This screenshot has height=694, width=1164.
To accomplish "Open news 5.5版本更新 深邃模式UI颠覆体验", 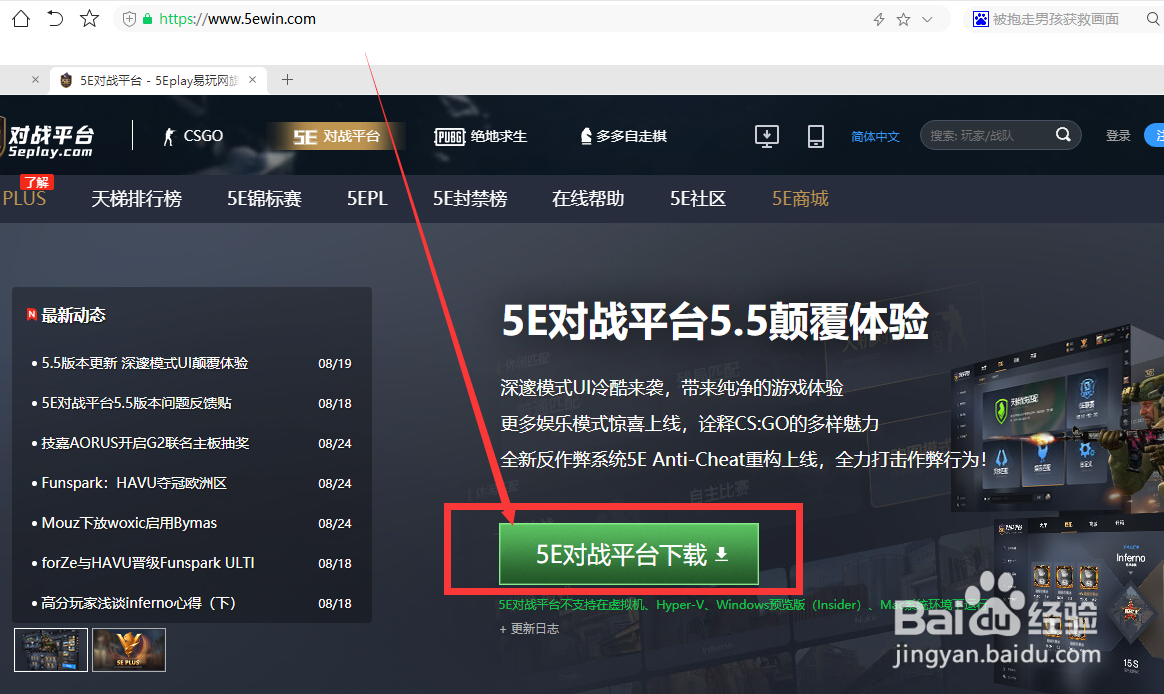I will point(145,364).
